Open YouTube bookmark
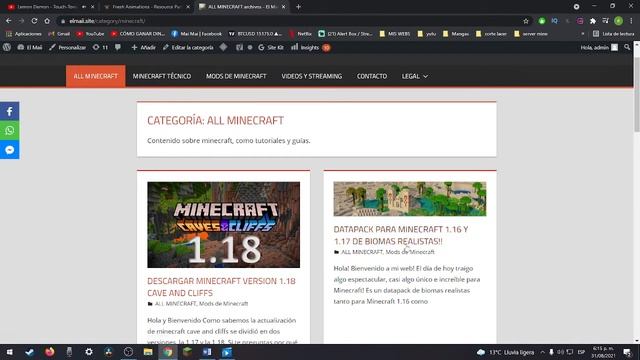This screenshot has width=640, height=360. (x=91, y=34)
